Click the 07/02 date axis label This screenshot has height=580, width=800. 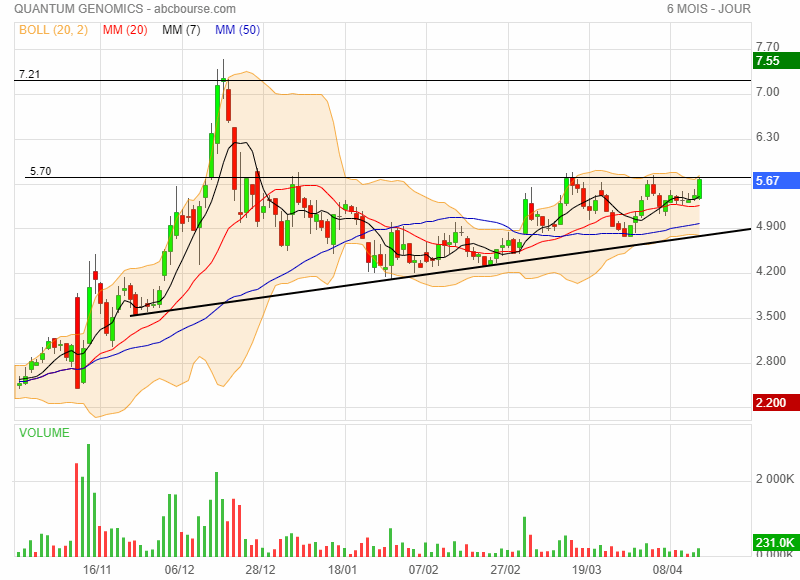[423, 569]
